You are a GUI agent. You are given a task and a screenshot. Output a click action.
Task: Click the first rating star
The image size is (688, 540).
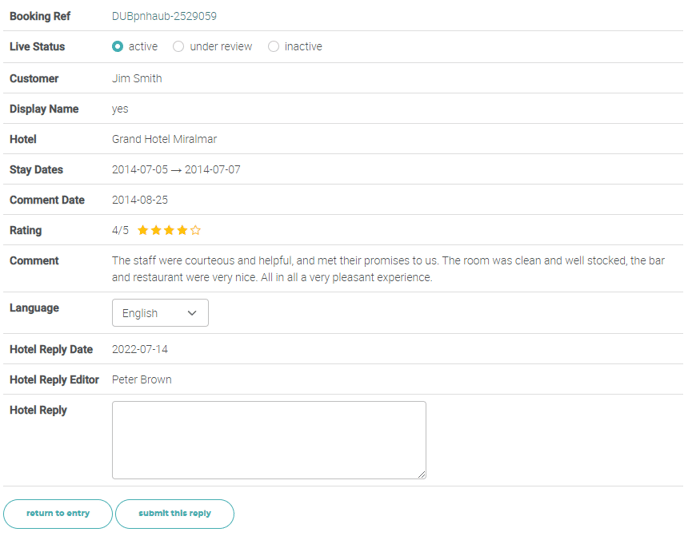(x=143, y=230)
